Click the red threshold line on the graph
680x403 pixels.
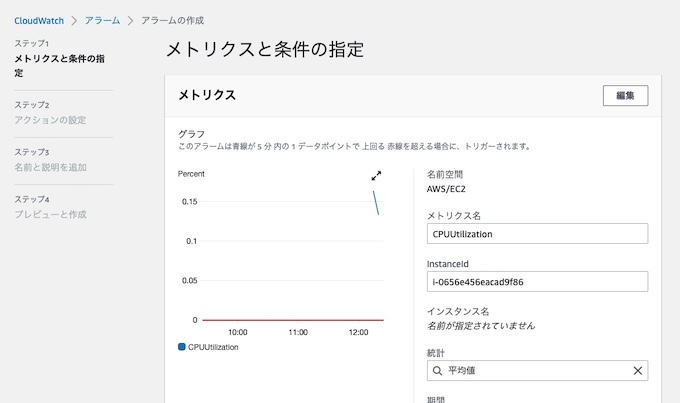293,320
